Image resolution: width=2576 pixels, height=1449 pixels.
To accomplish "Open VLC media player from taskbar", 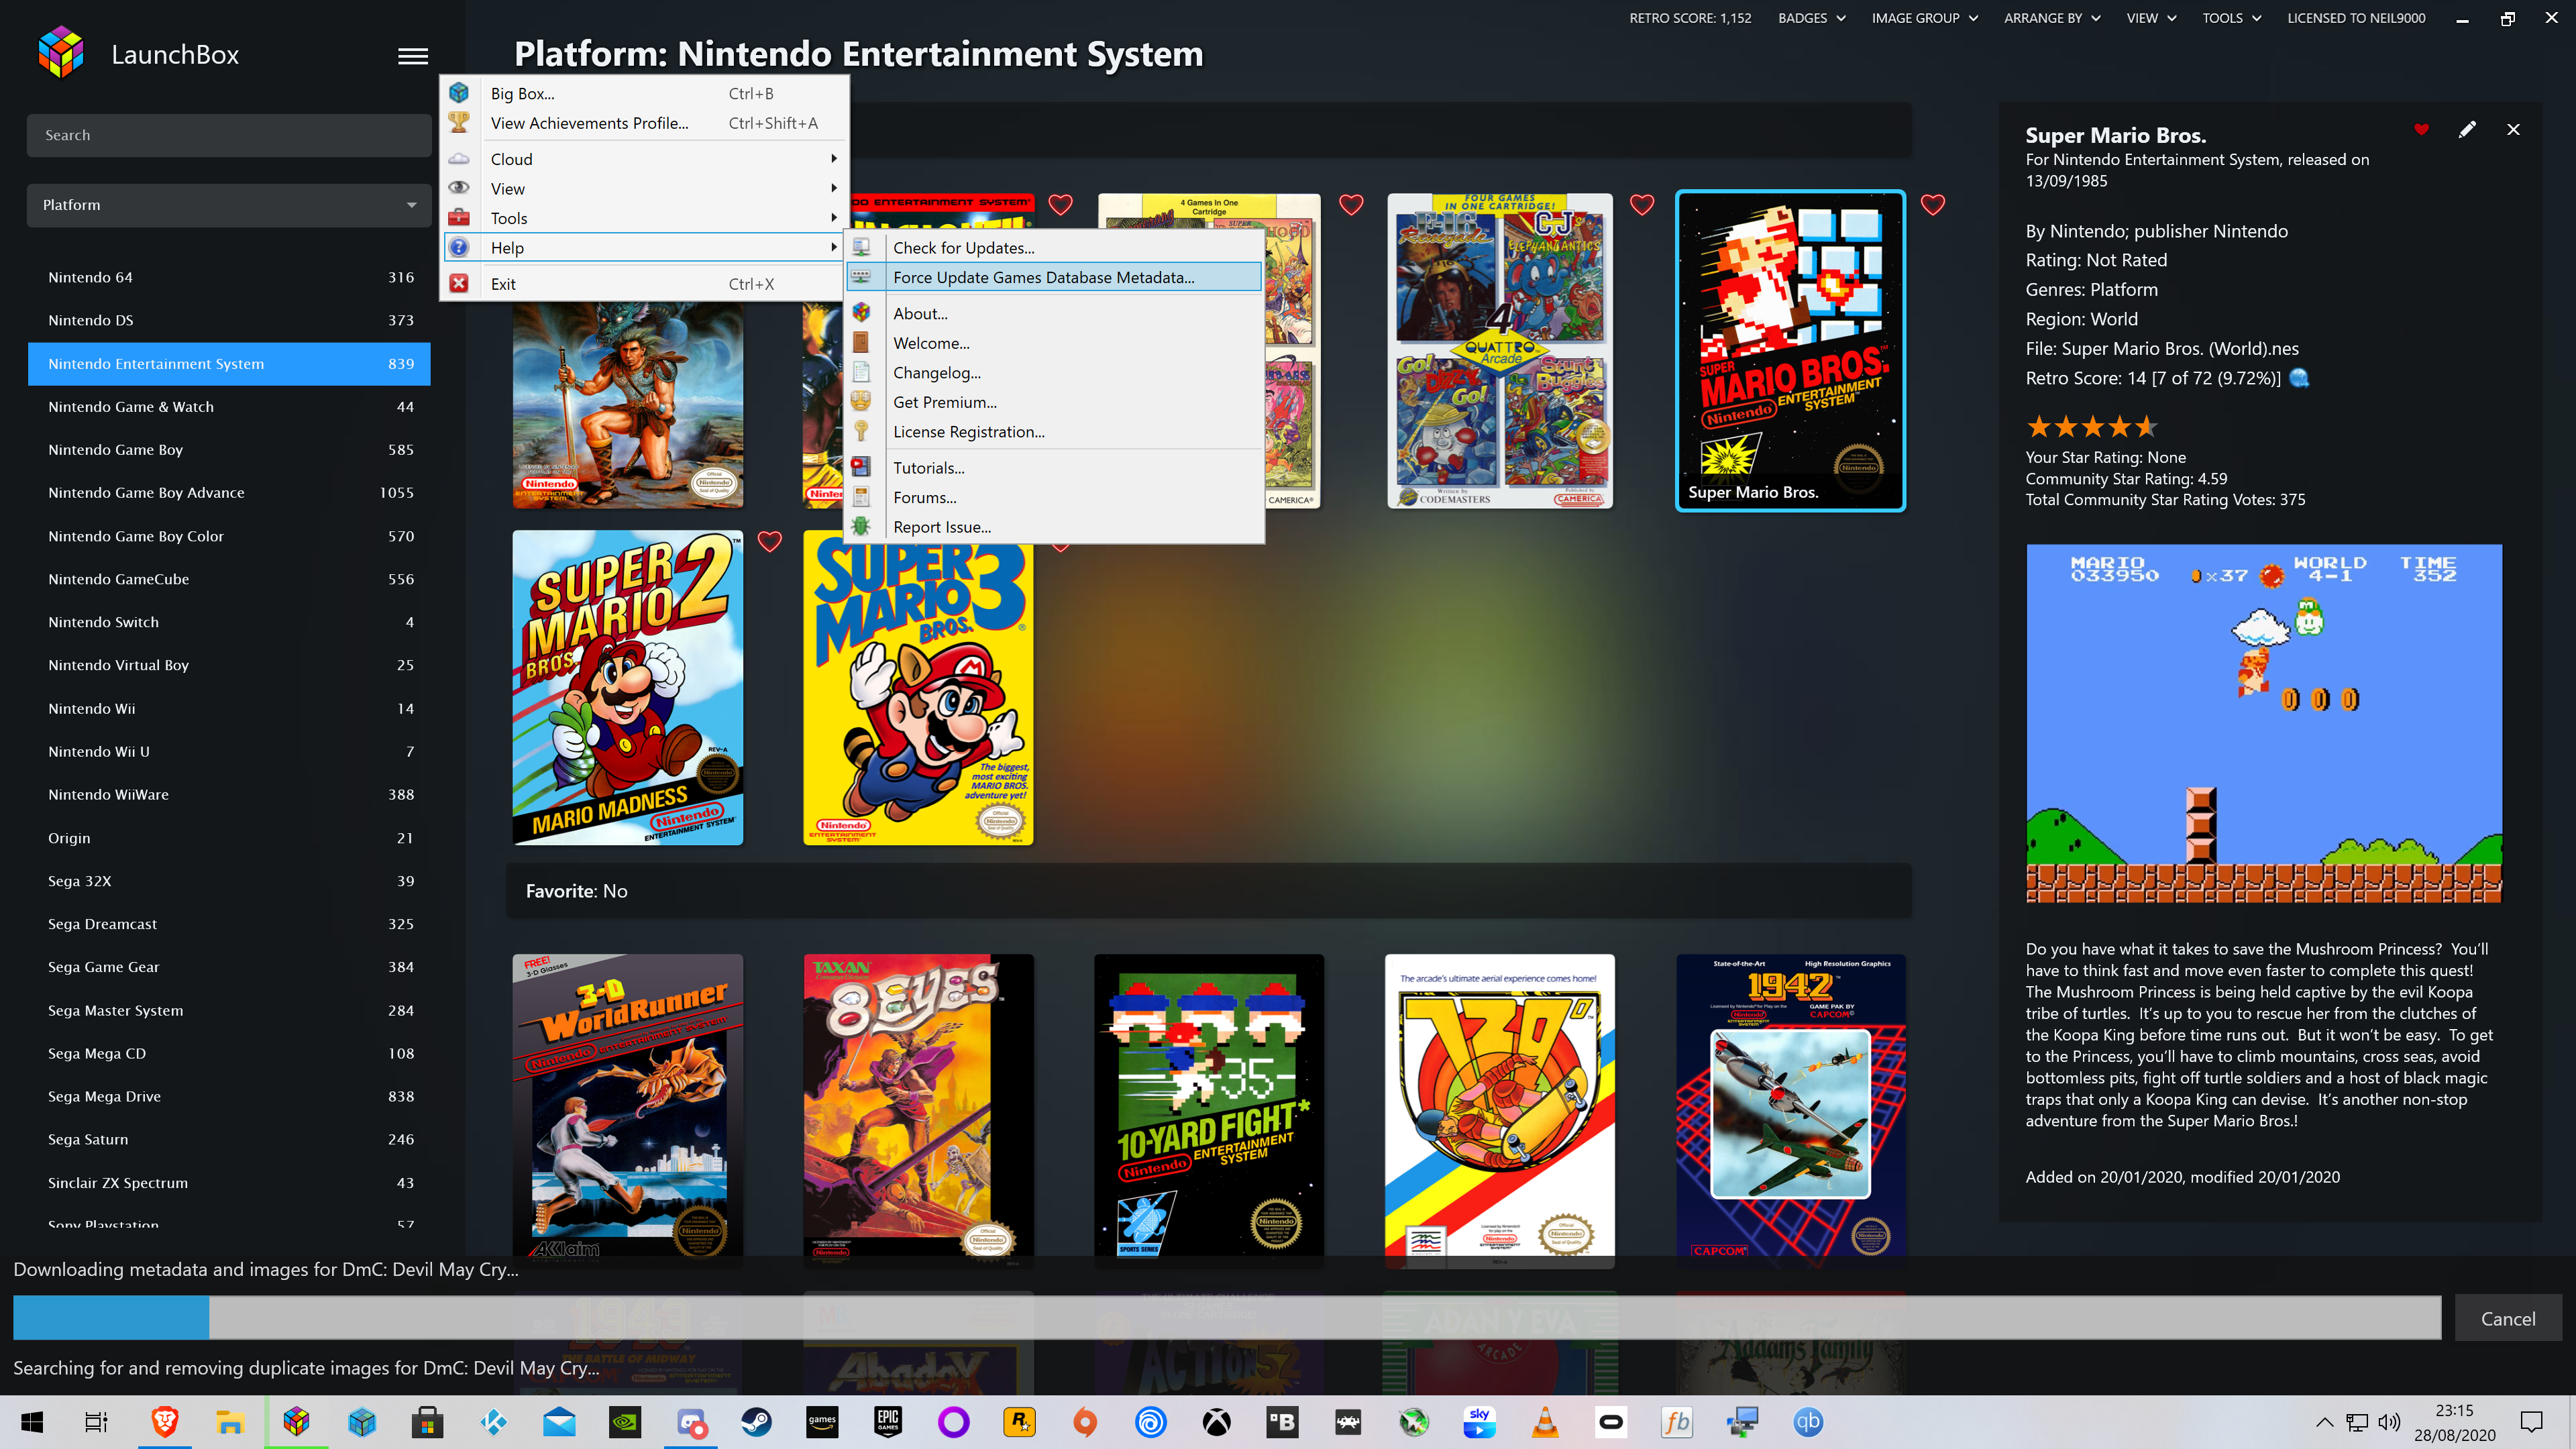I will [x=1545, y=1422].
